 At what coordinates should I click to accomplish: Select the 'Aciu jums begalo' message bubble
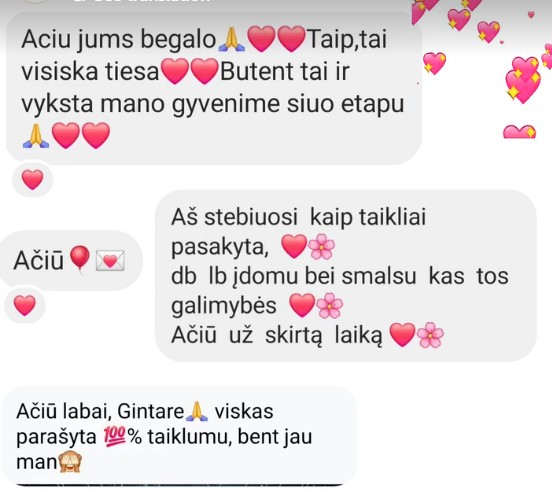[214, 89]
